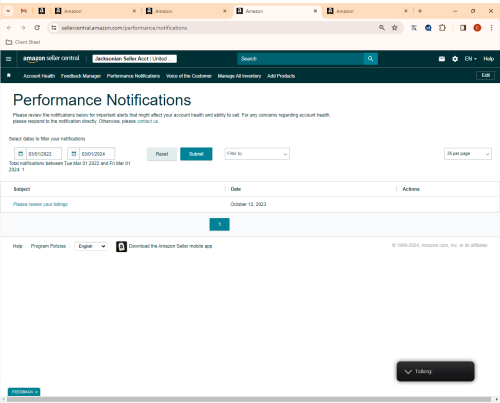The height and width of the screenshot is (403, 500).
Task: Open the settings gear icon
Action: (455, 59)
